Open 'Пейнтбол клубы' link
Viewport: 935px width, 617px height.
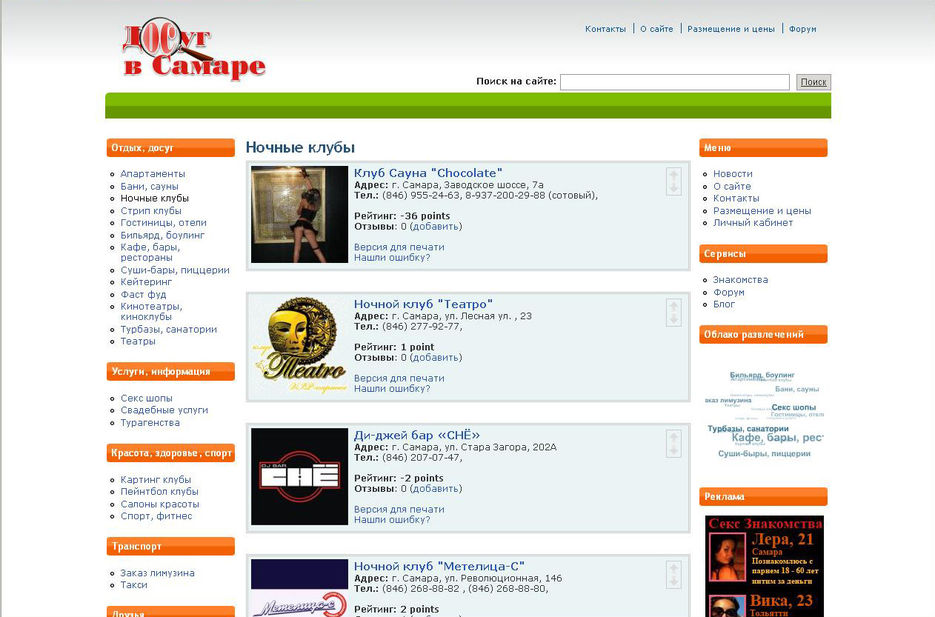point(159,491)
